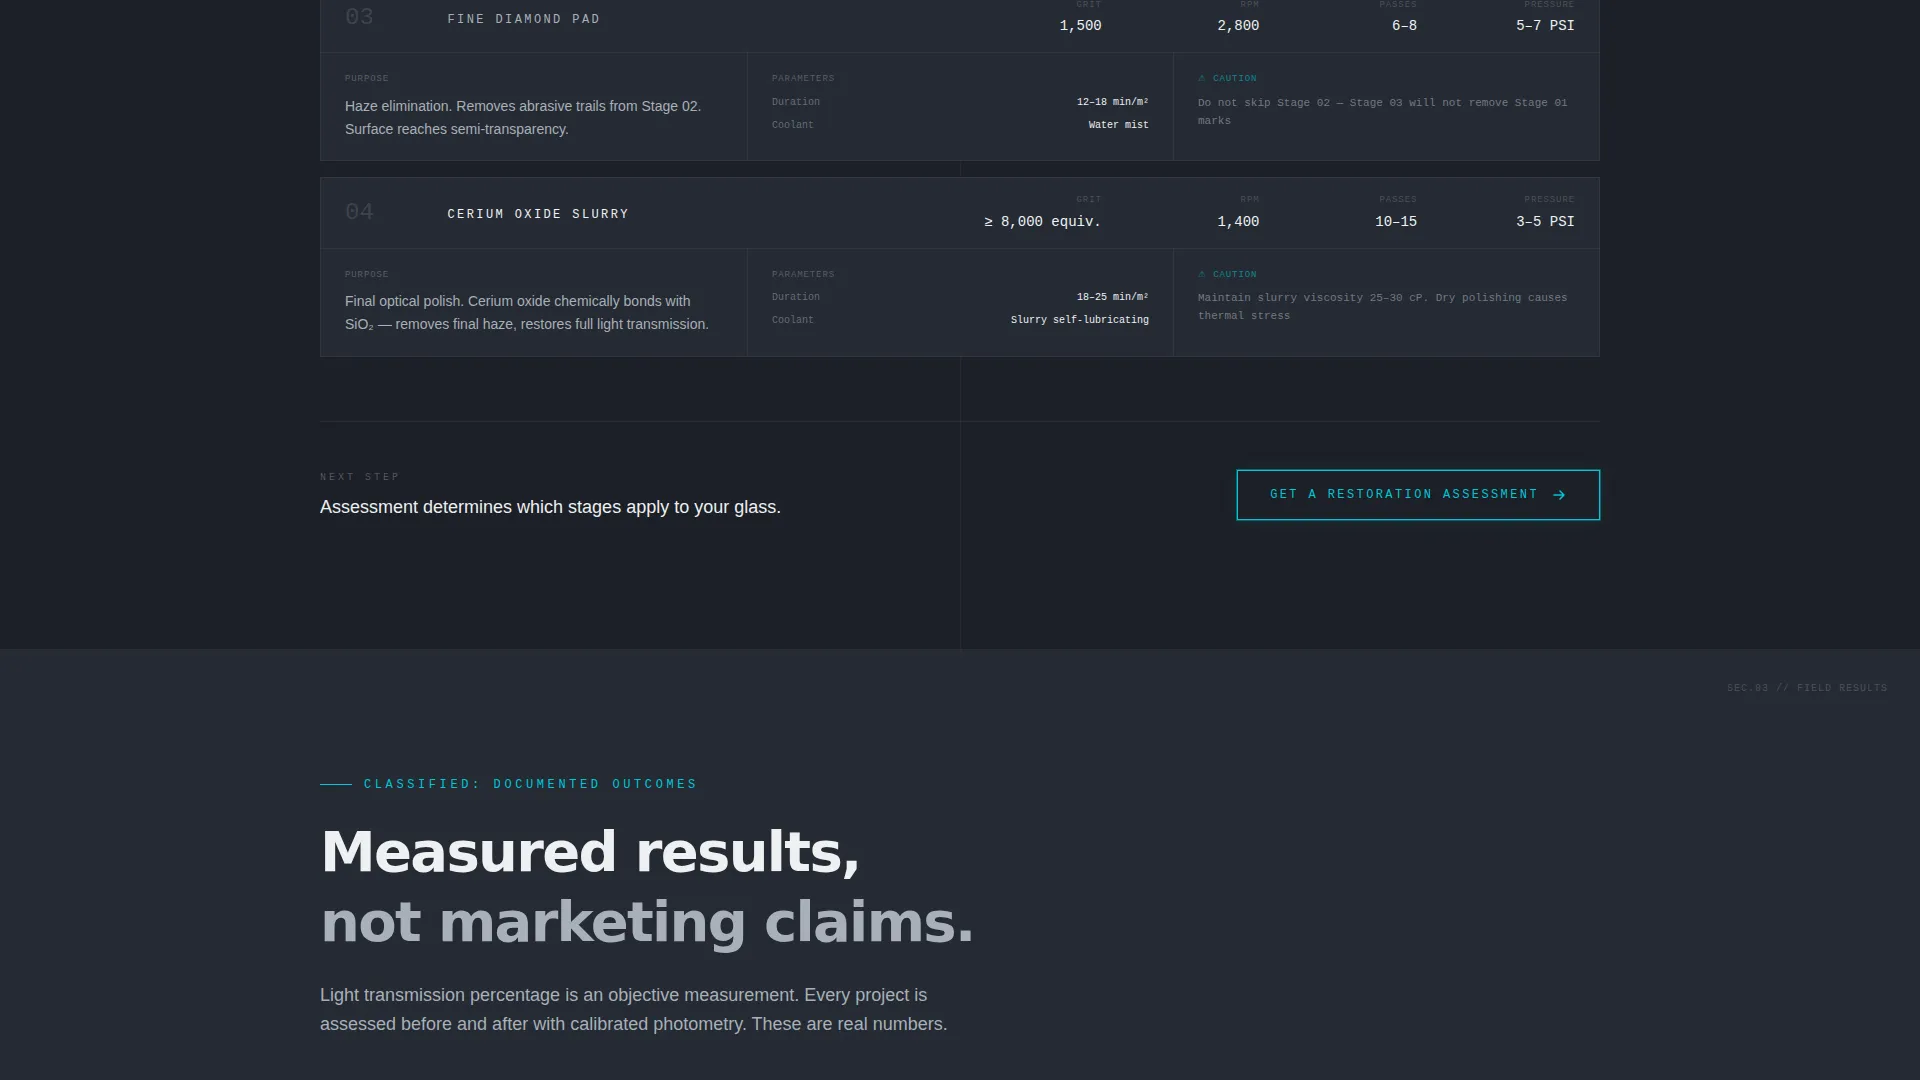Click the 'Measured results,' heading
Image resolution: width=1920 pixels, height=1080 pixels.
tap(590, 852)
